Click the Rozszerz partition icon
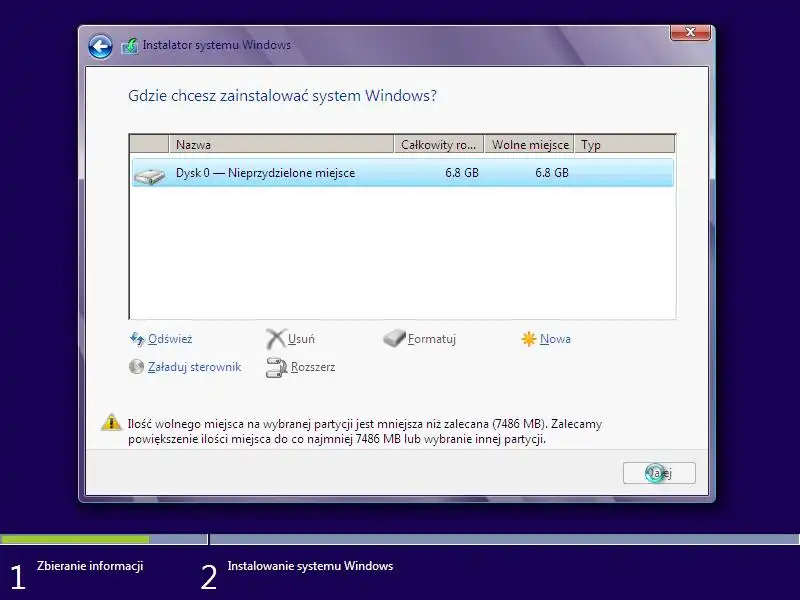Image resolution: width=800 pixels, height=600 pixels. (x=277, y=367)
